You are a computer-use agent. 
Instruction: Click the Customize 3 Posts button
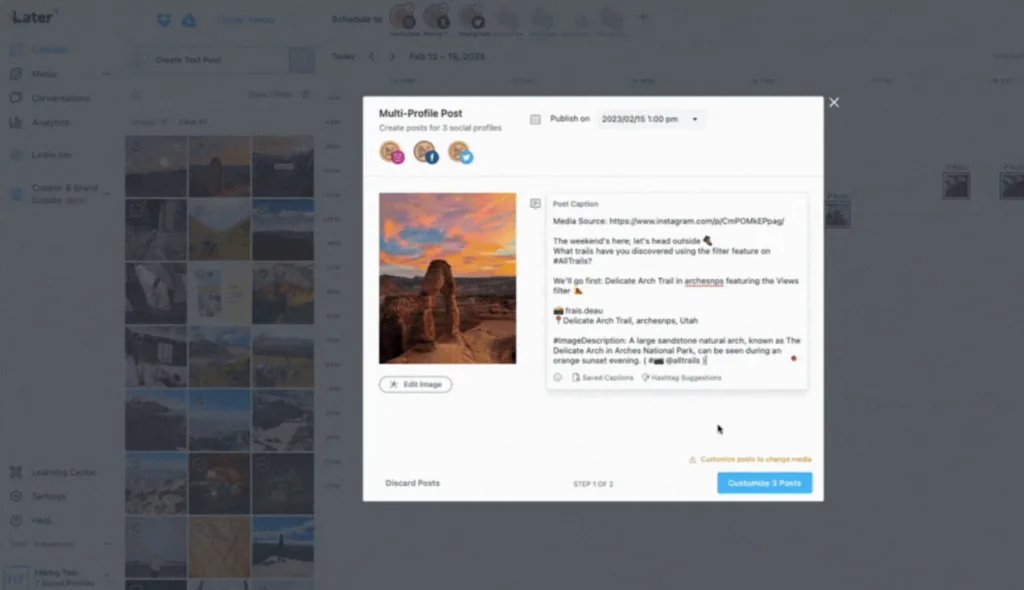tap(765, 483)
